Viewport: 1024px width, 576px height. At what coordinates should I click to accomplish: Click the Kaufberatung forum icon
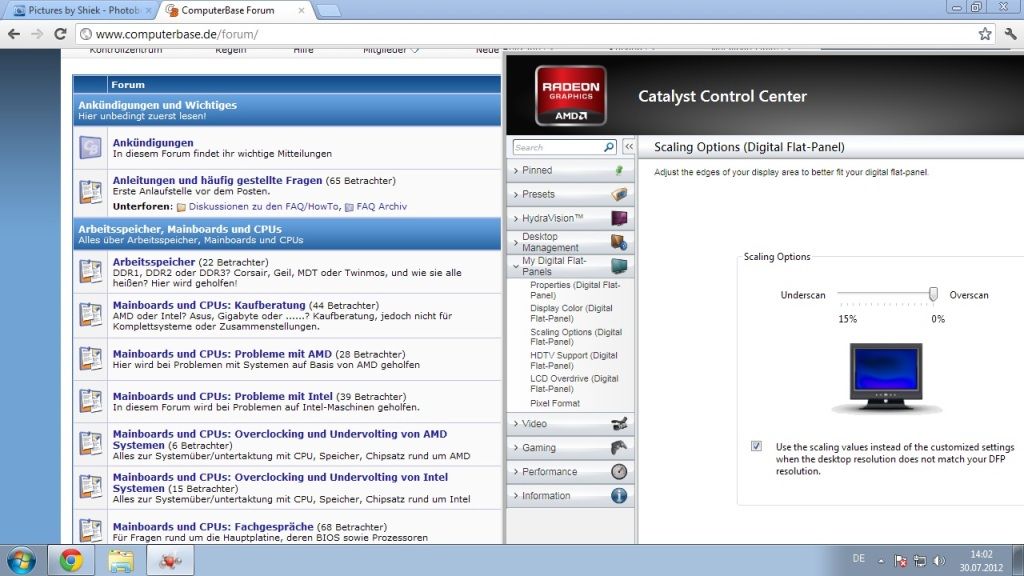click(x=90, y=314)
